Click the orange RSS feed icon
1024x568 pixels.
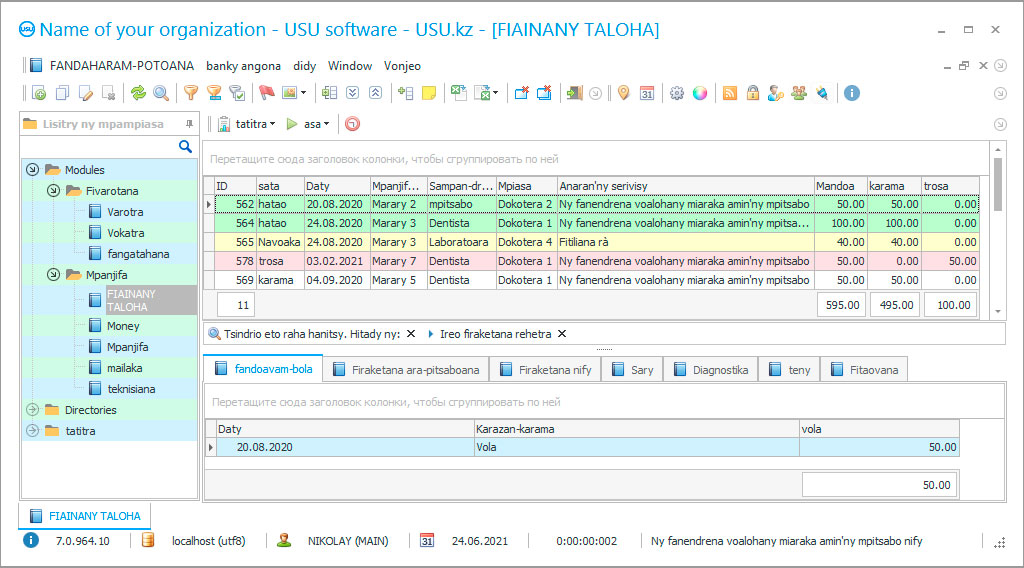(730, 93)
